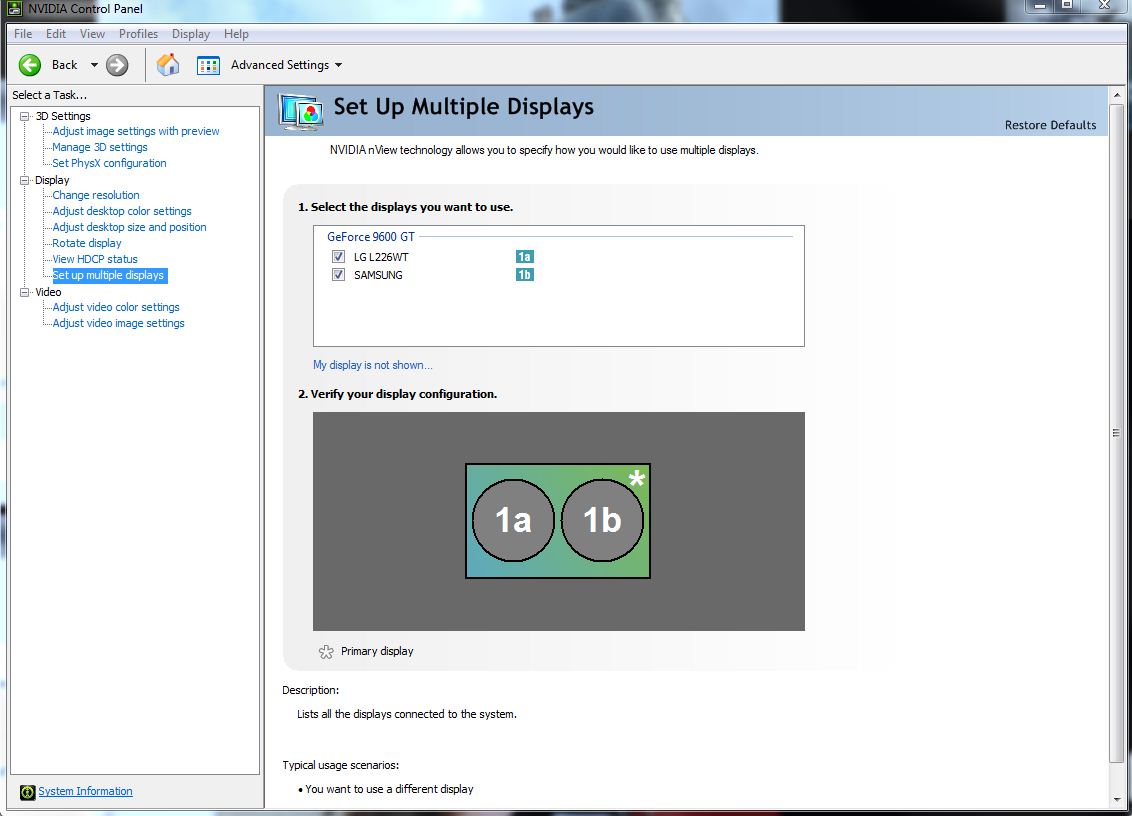1132x816 pixels.
Task: Open the Help menu
Action: coord(236,34)
